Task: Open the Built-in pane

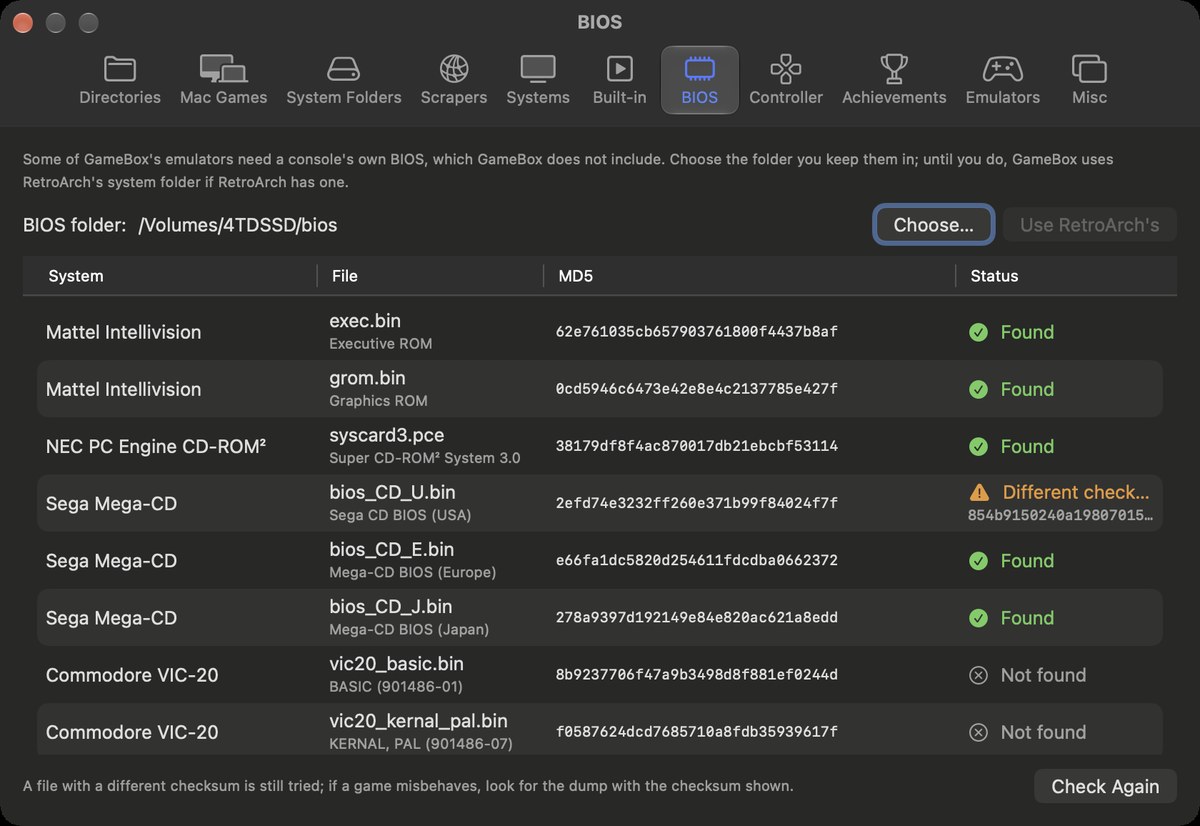Action: pyautogui.click(x=620, y=80)
